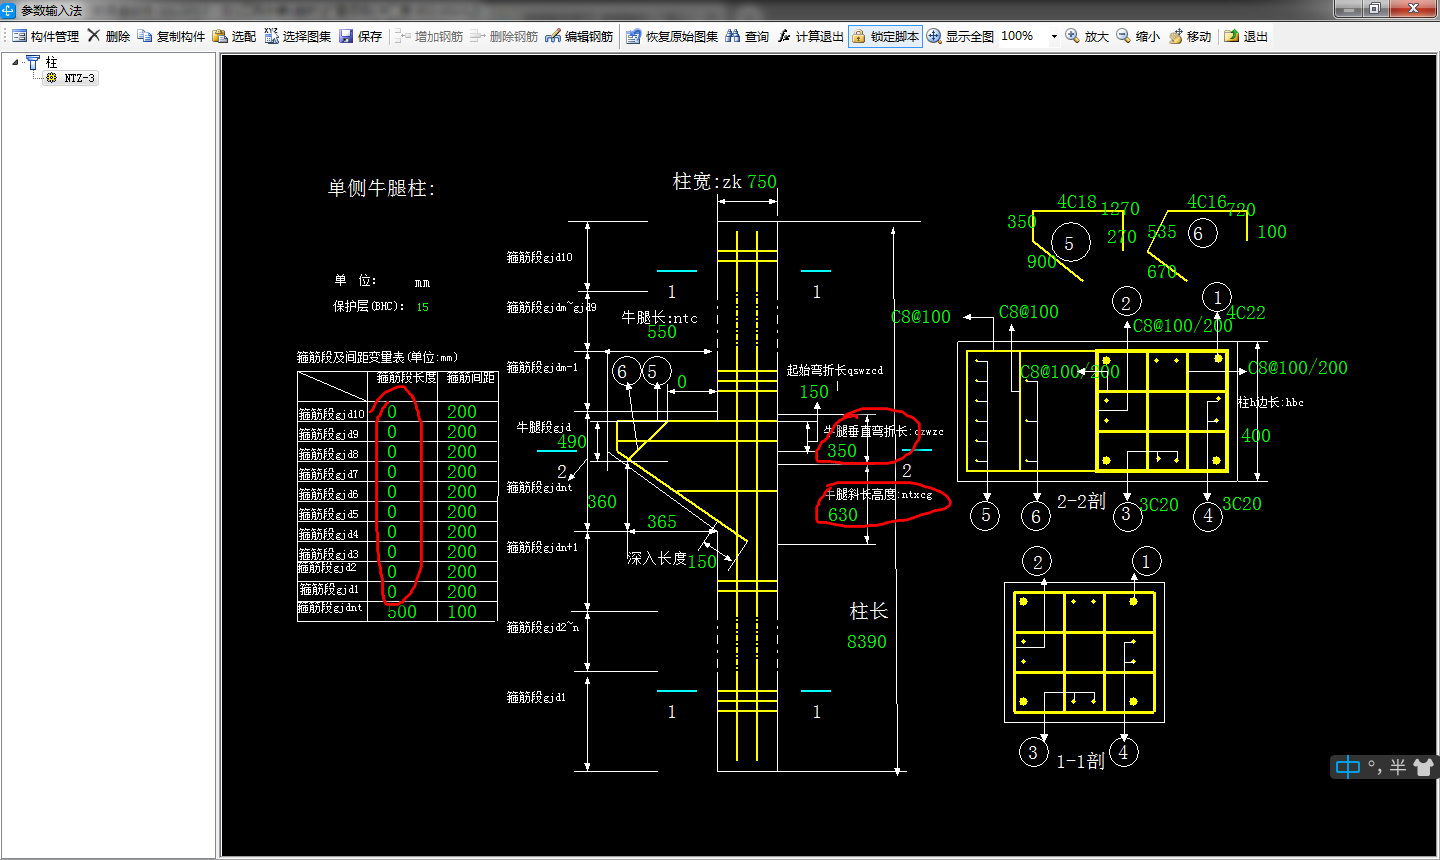
Task: Open IME skin shirt icon
Action: pos(1423,767)
